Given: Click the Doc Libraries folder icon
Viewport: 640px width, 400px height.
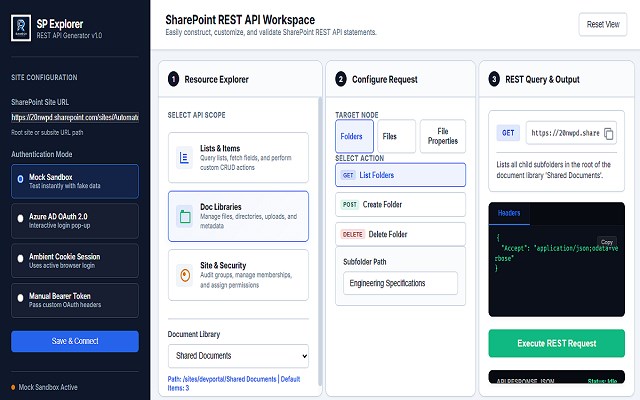Looking at the screenshot, I should (x=185, y=216).
